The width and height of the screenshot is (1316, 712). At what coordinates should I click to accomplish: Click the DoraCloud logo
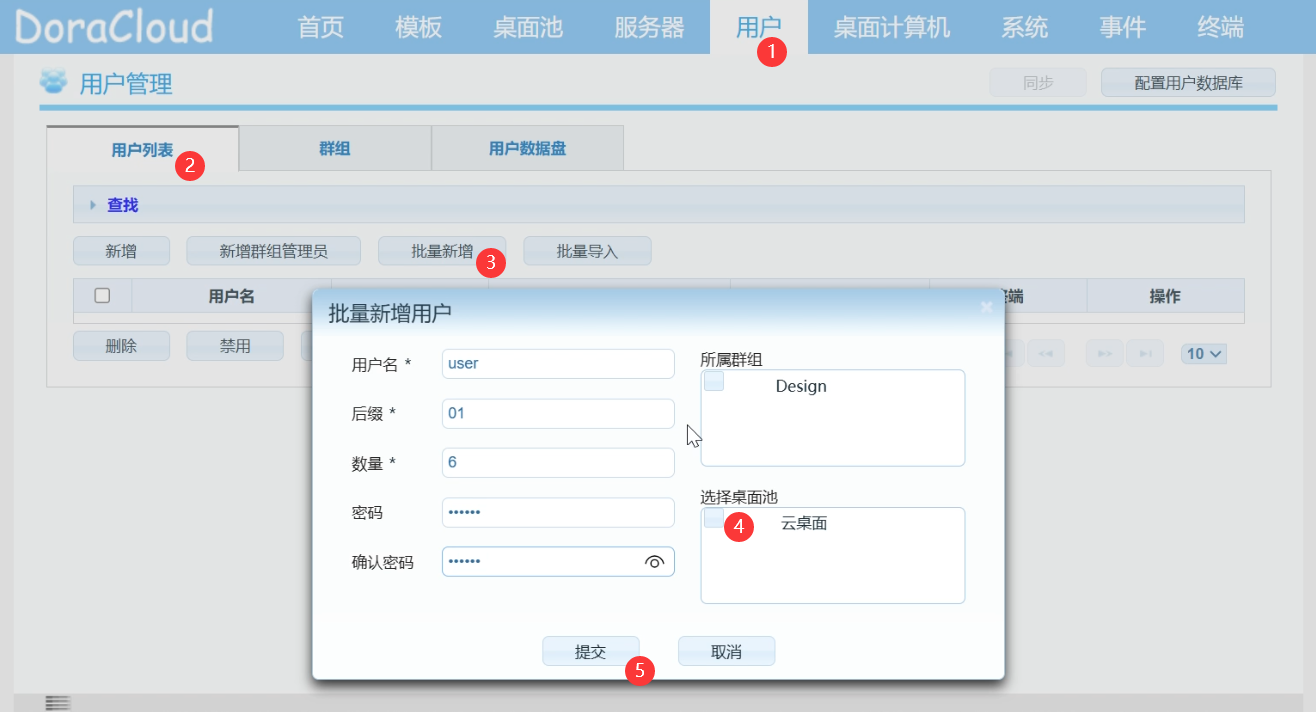tap(114, 27)
